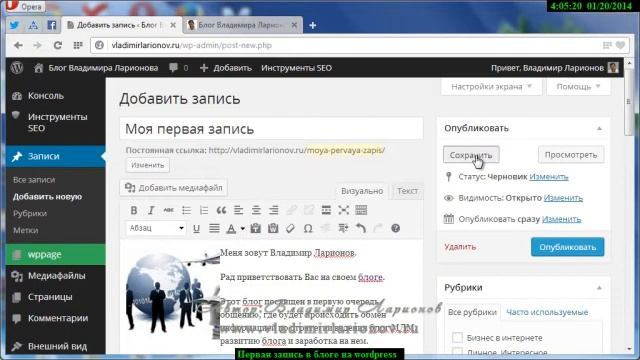The height and width of the screenshot is (360, 640).
Task: Open text color dropdown arrow
Action: tap(242, 228)
